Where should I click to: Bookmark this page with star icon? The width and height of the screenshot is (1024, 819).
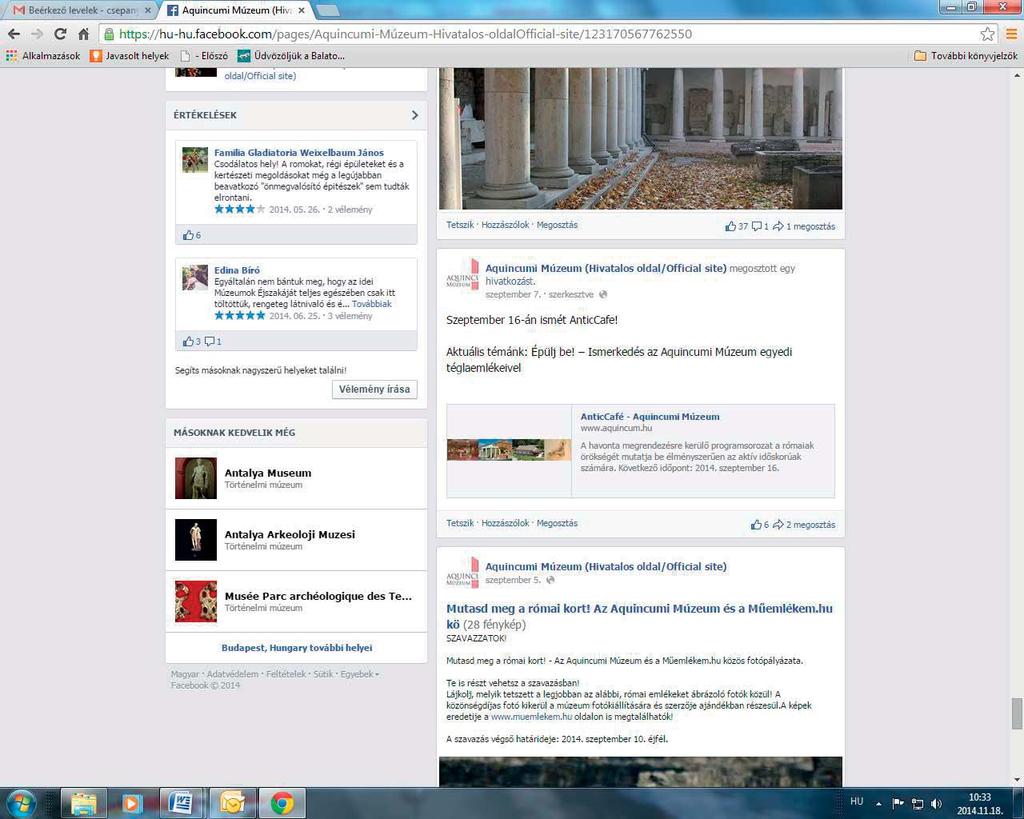click(987, 34)
